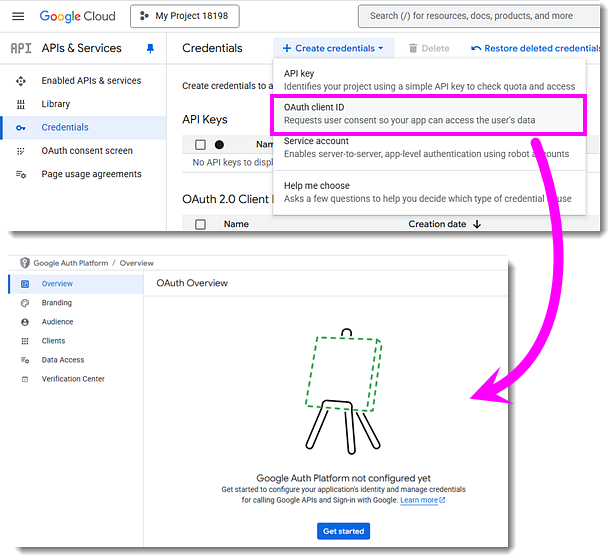Click the plus icon in Create credentials
This screenshot has width=608, height=556.
click(287, 48)
